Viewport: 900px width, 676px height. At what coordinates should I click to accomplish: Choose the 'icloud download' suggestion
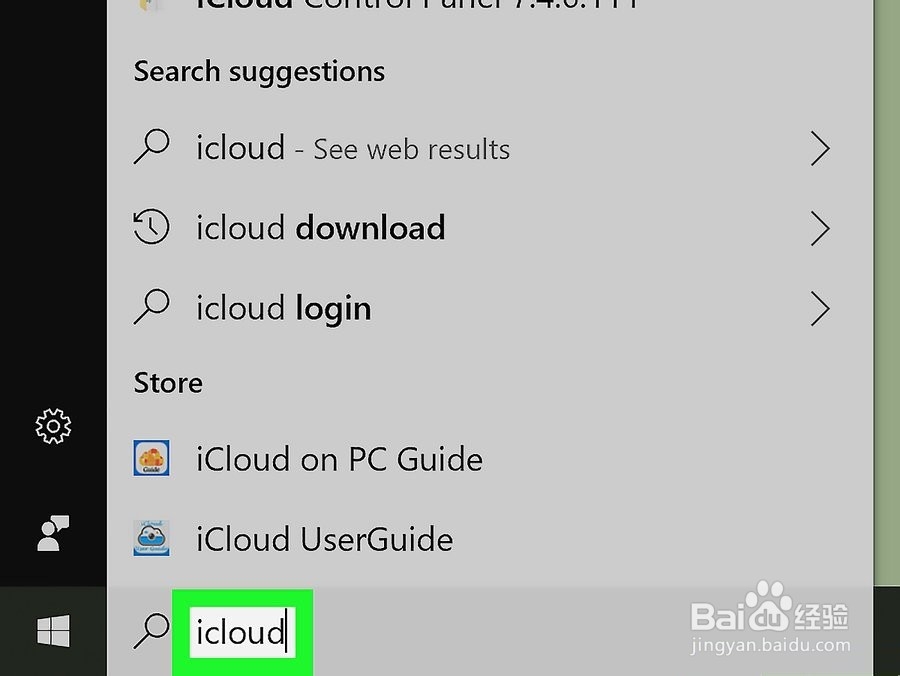tap(320, 228)
